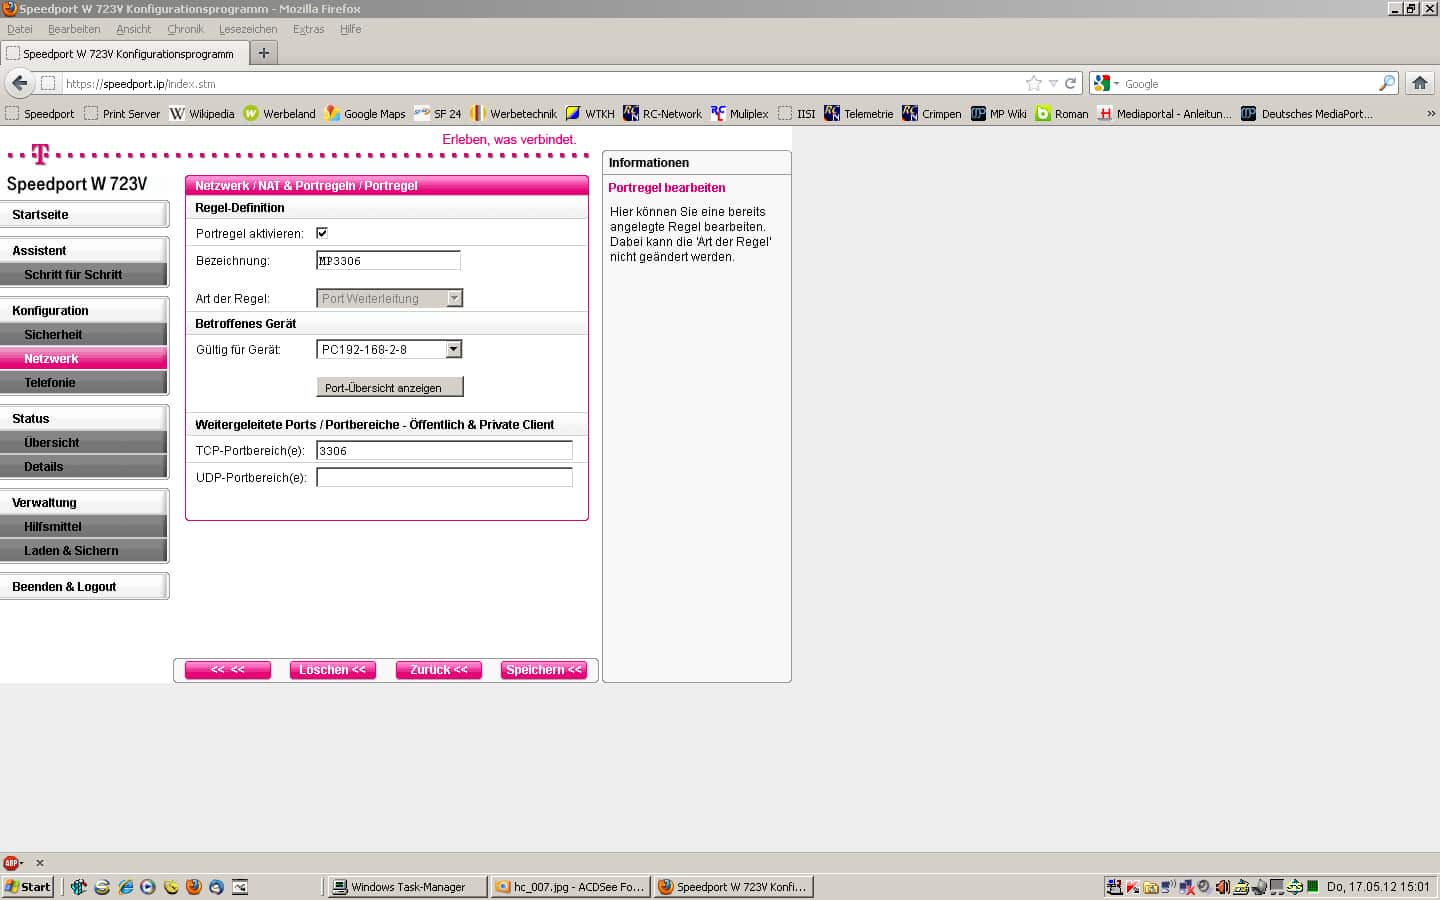Open the Art der Regel dropdown
Image resolution: width=1440 pixels, height=900 pixels.
tap(454, 298)
